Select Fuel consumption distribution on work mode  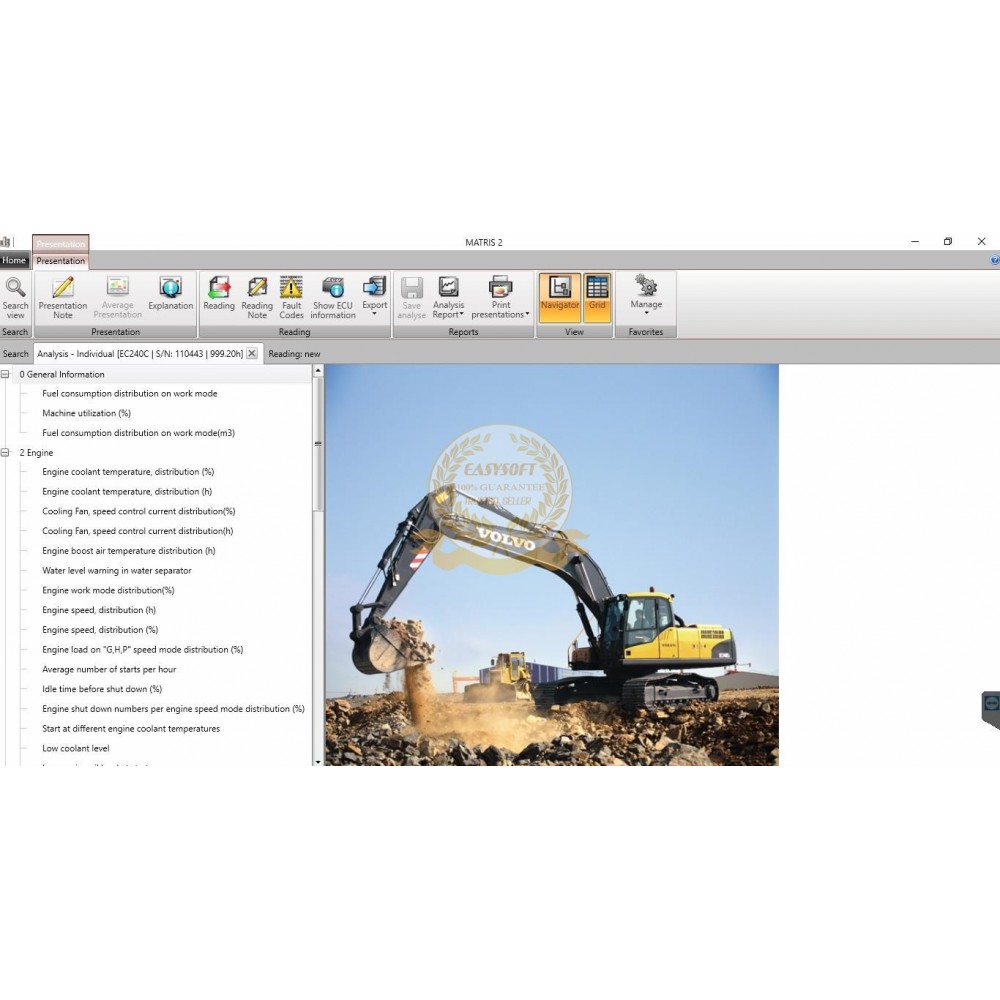pyautogui.click(x=129, y=393)
